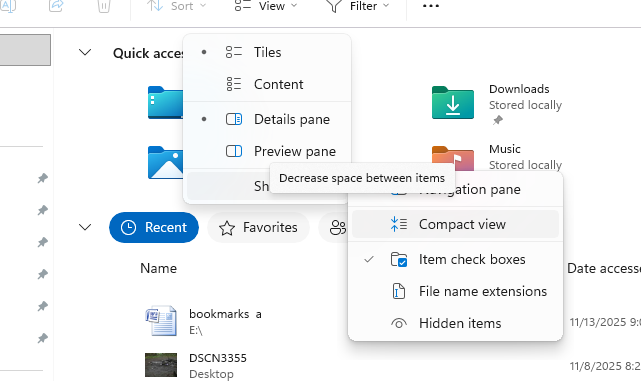This screenshot has height=381, width=641.
Task: Click Music folder name text
Action: tap(505, 149)
